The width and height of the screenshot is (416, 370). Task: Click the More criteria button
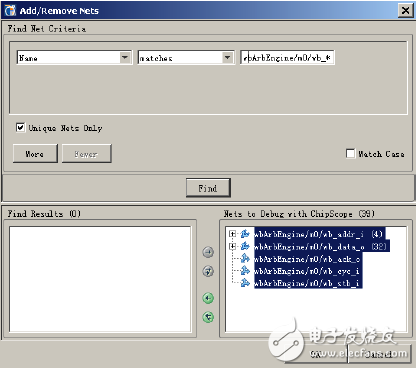[35, 154]
